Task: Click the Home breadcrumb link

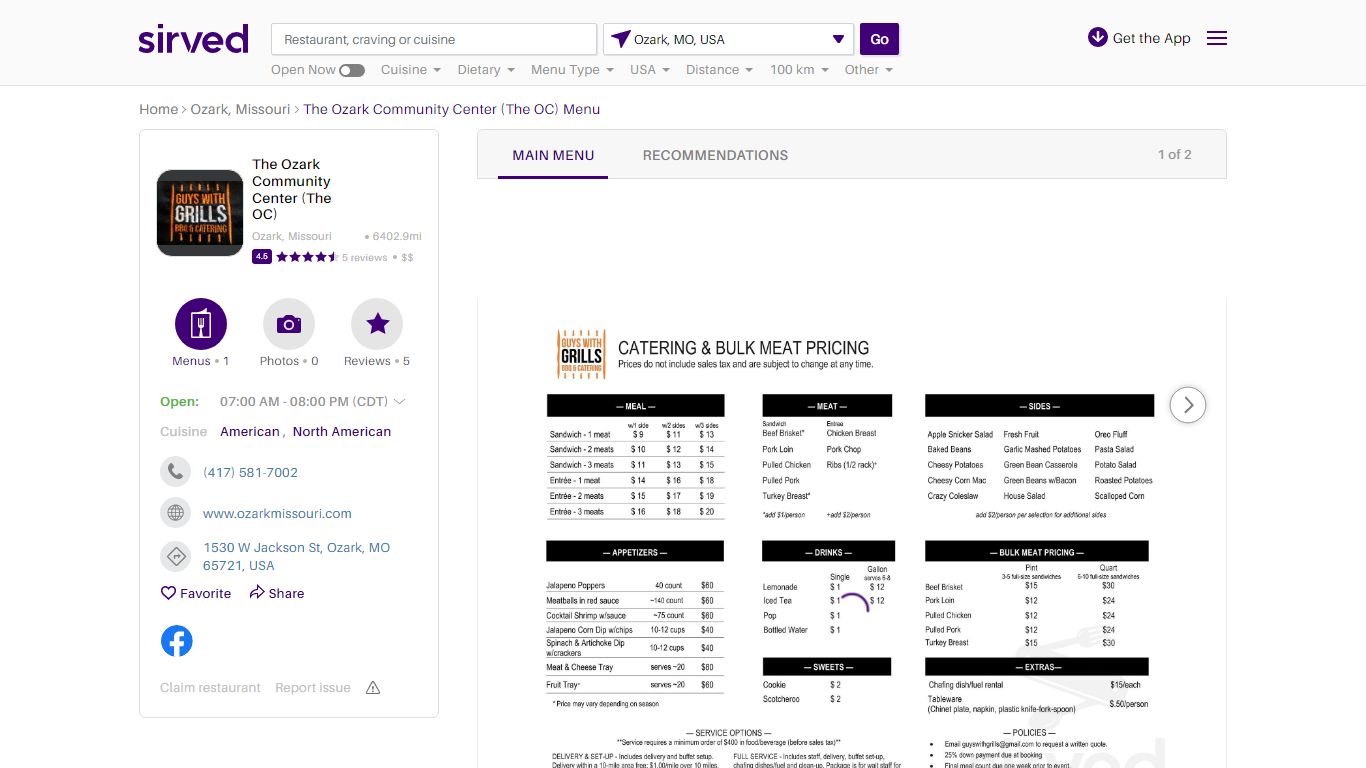Action: click(159, 109)
